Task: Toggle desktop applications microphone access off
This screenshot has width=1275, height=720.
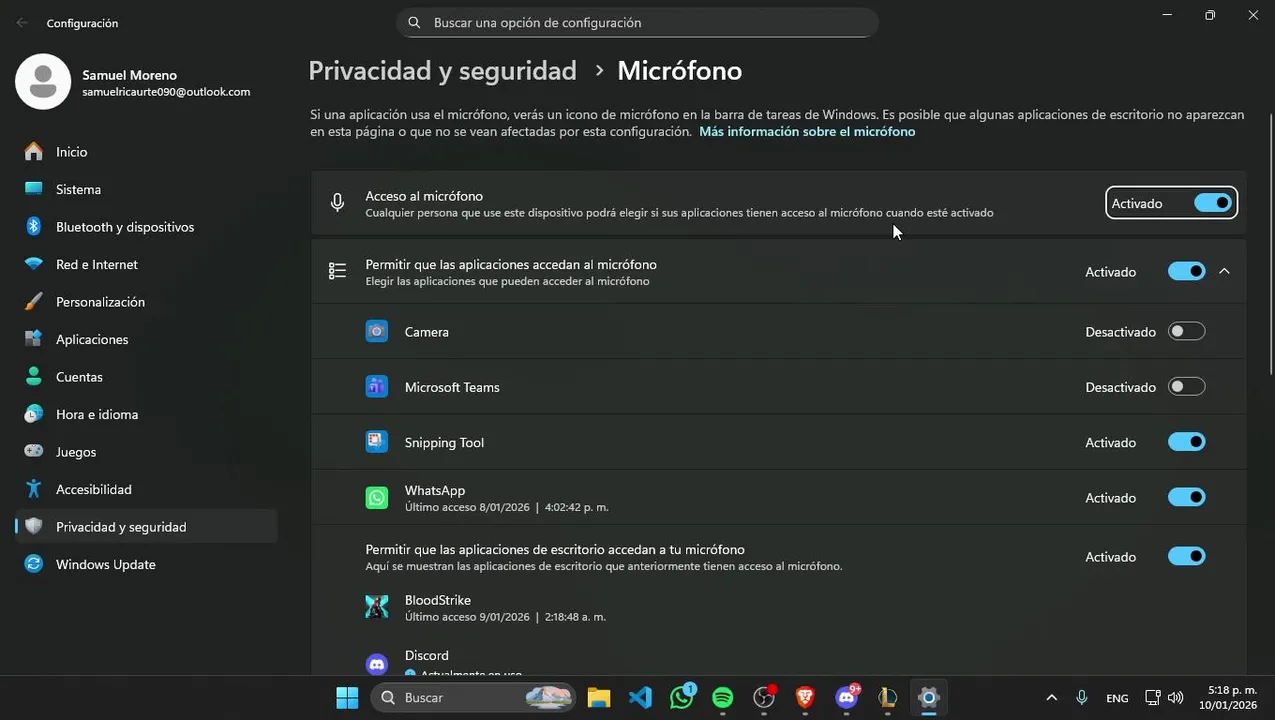Action: [1186, 556]
